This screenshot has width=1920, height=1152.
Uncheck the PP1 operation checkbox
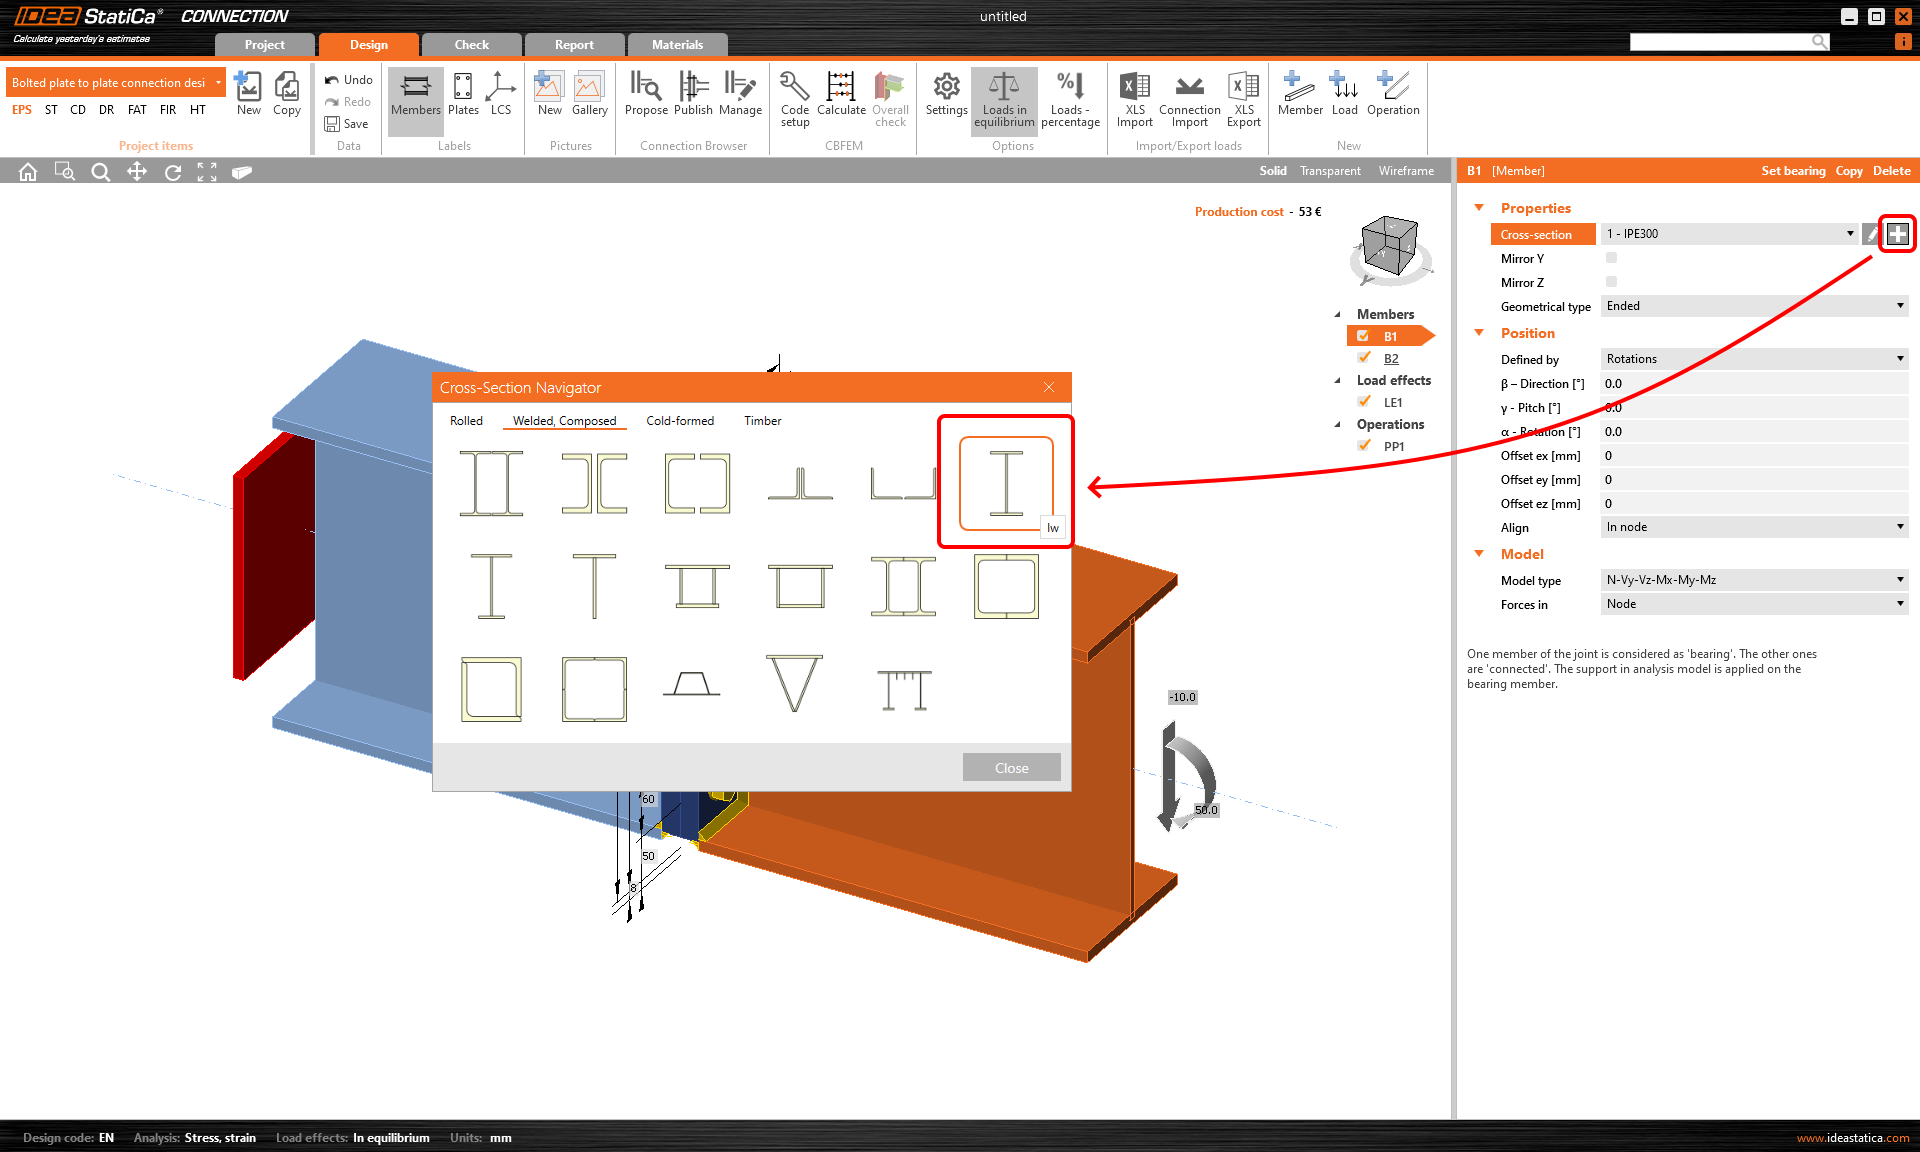pyautogui.click(x=1364, y=446)
